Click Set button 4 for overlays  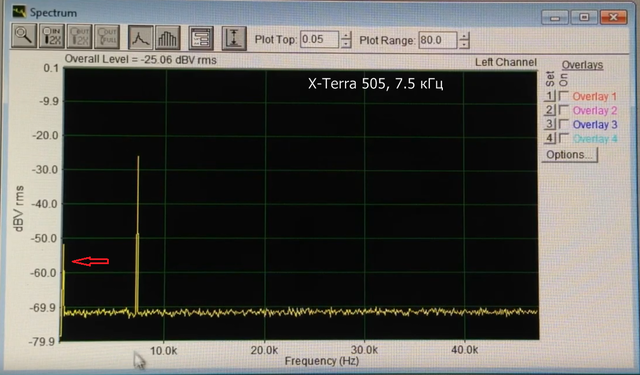(549, 138)
